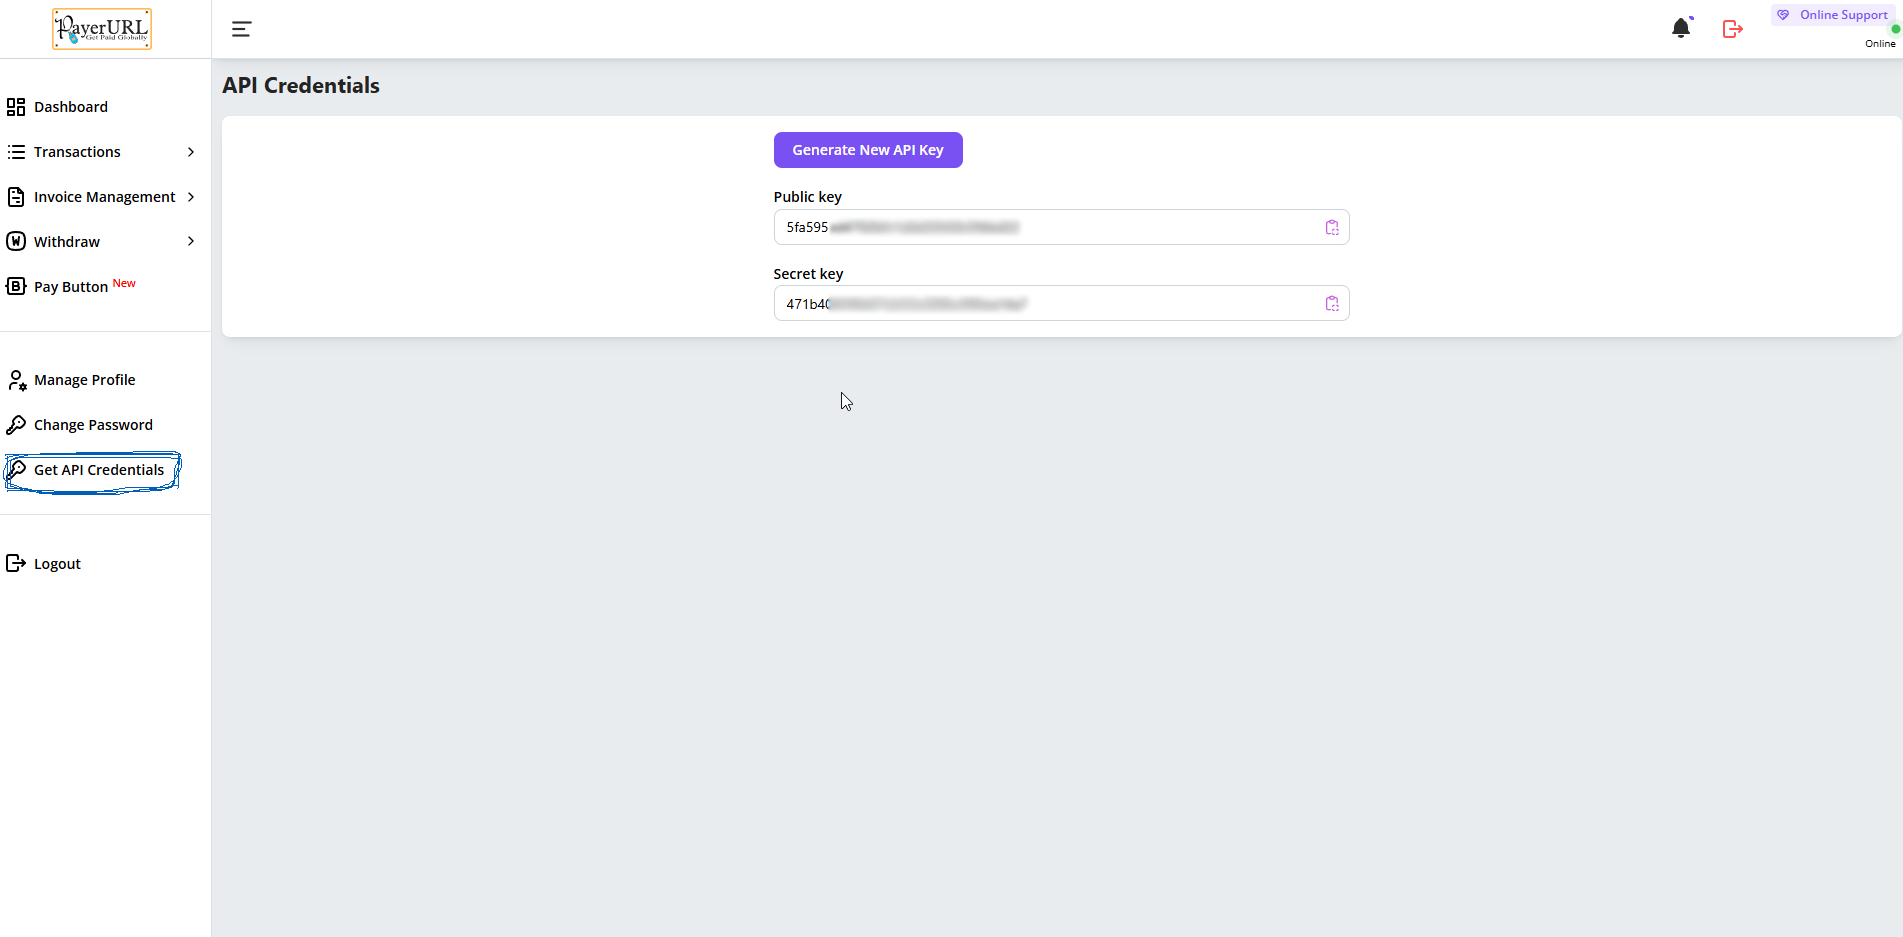
Task: Copy the public key with clipboard icon
Action: coord(1332,227)
